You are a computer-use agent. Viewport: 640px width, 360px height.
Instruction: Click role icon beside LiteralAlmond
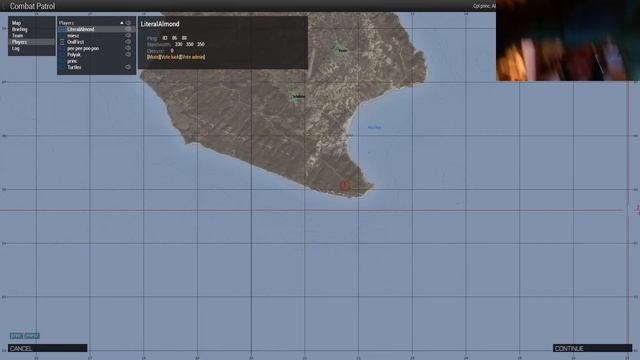pyautogui.click(x=62, y=29)
